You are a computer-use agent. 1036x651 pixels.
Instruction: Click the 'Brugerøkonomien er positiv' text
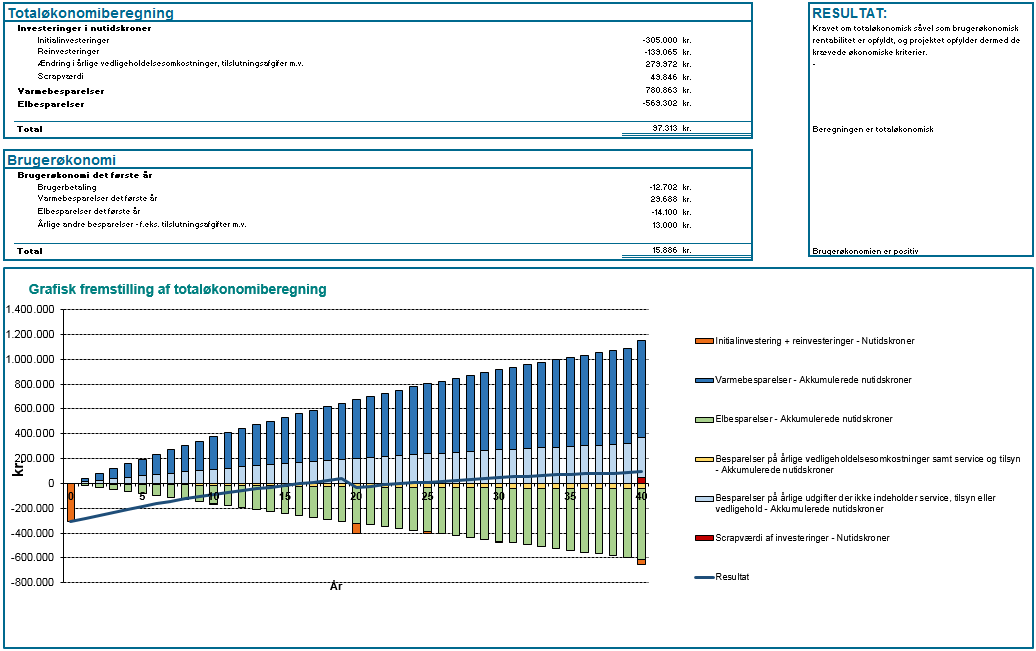pos(865,251)
